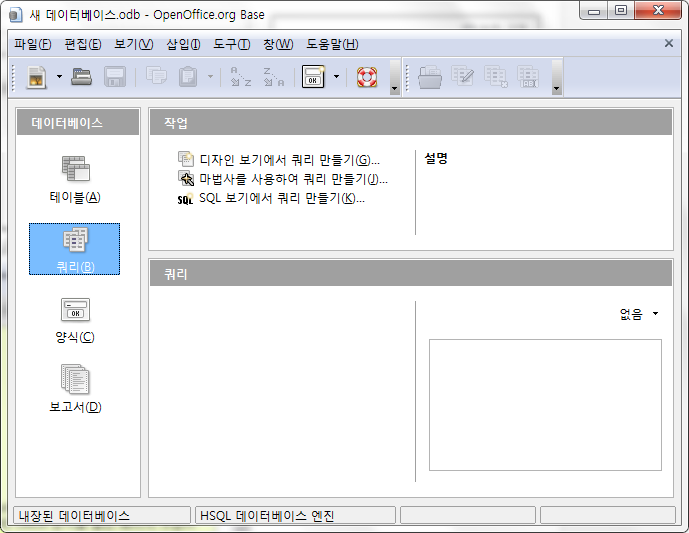
Task: Select 테이블(A) in the database pane
Action: [75, 179]
